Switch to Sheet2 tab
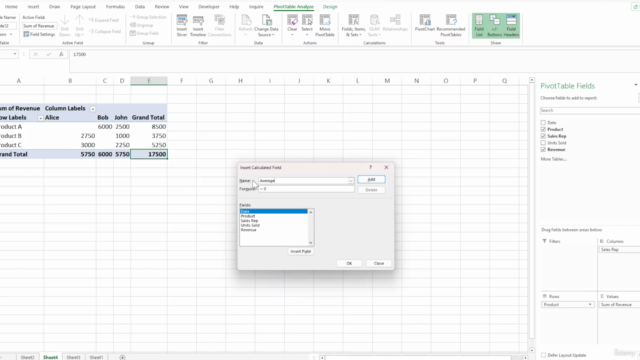The image size is (640, 360). click(27, 357)
